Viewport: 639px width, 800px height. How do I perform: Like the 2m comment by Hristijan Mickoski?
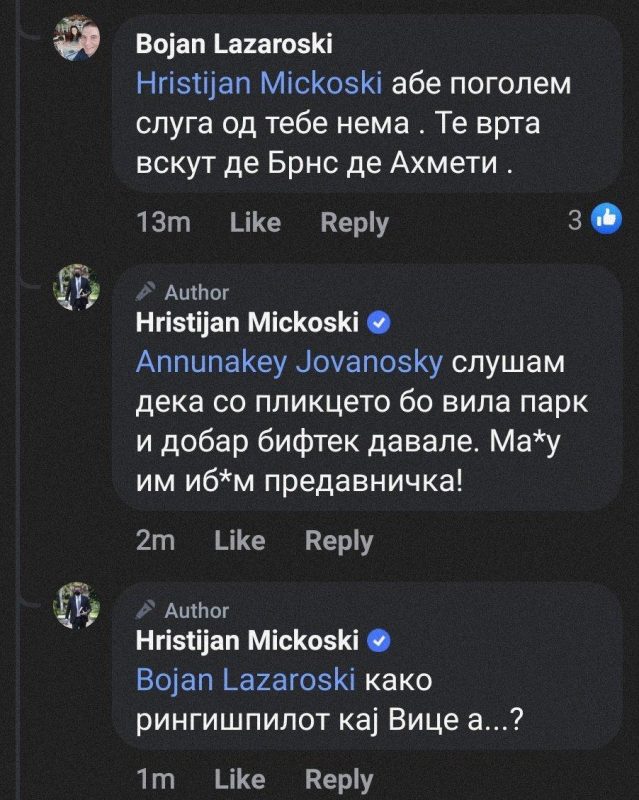[x=240, y=541]
